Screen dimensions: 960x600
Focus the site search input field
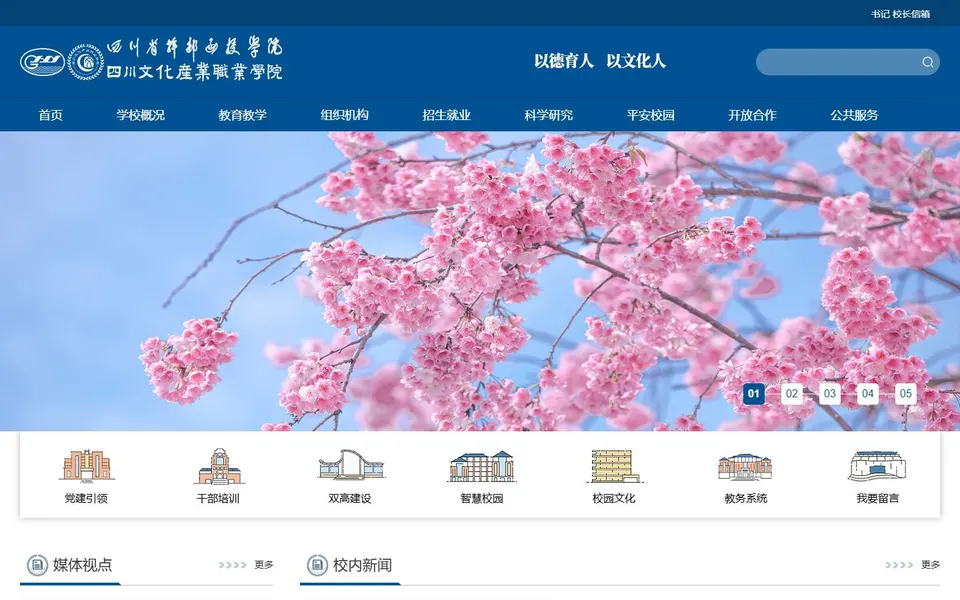click(847, 62)
